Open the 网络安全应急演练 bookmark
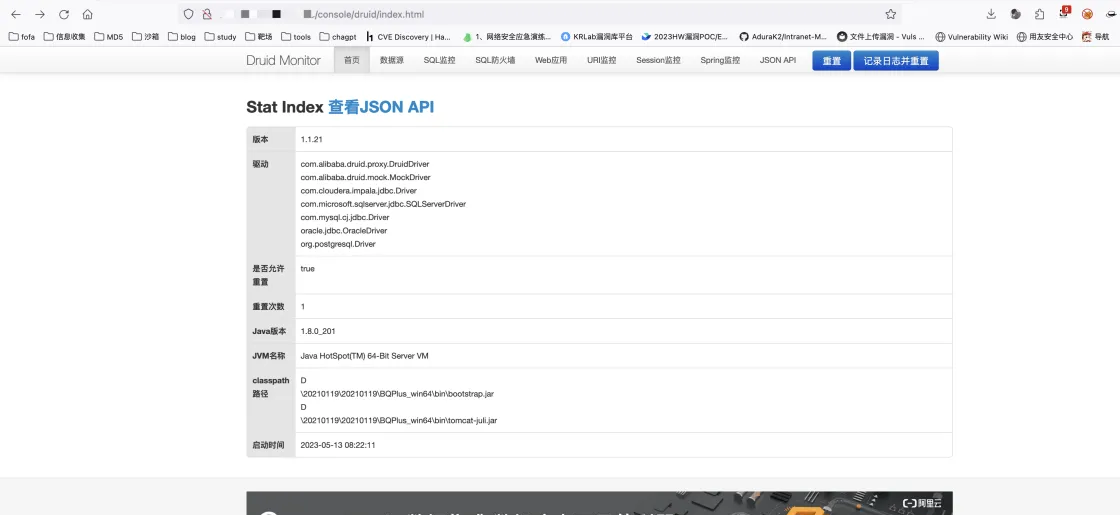Screen dimensions: 1120x515 click(x=507, y=36)
